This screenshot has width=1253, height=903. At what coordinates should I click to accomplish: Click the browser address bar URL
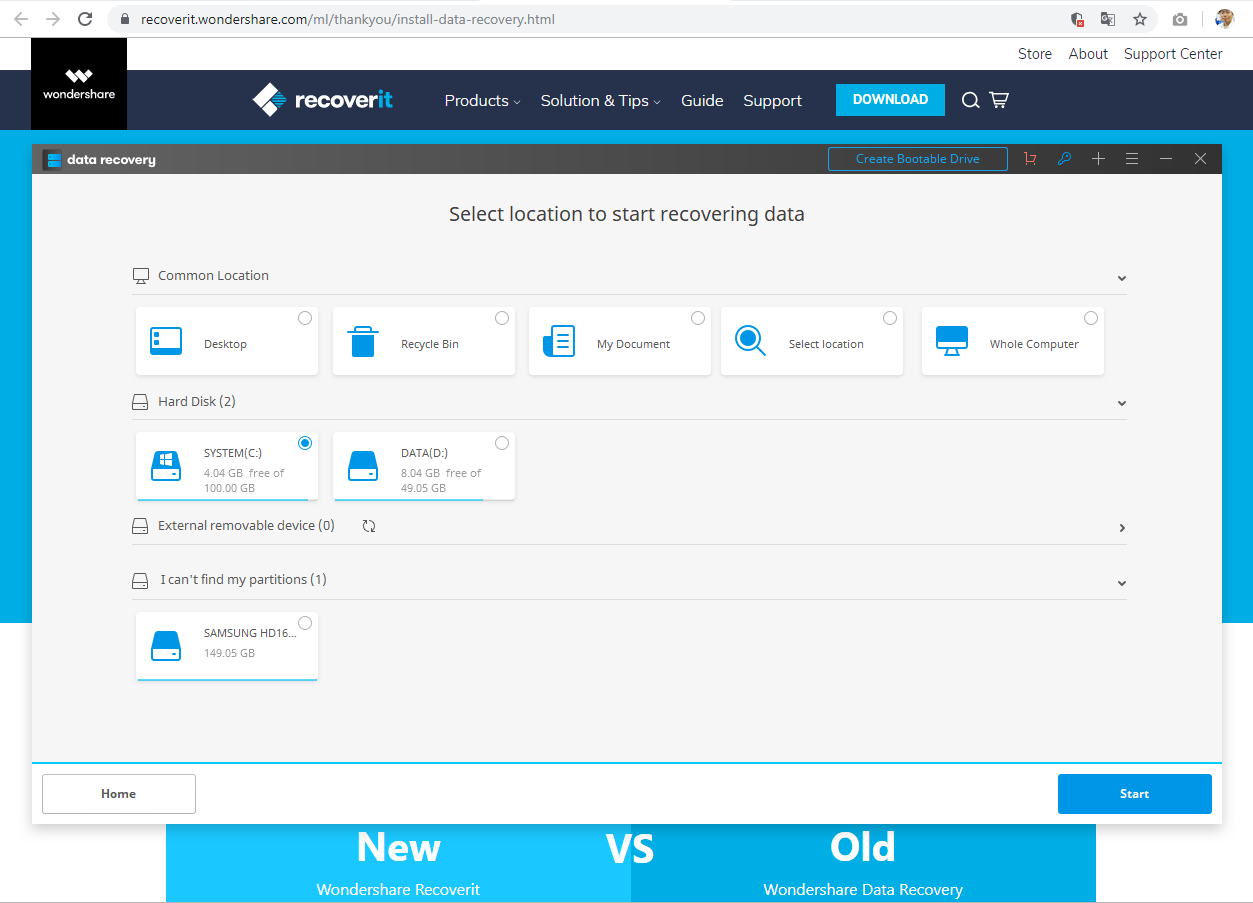pyautogui.click(x=348, y=19)
